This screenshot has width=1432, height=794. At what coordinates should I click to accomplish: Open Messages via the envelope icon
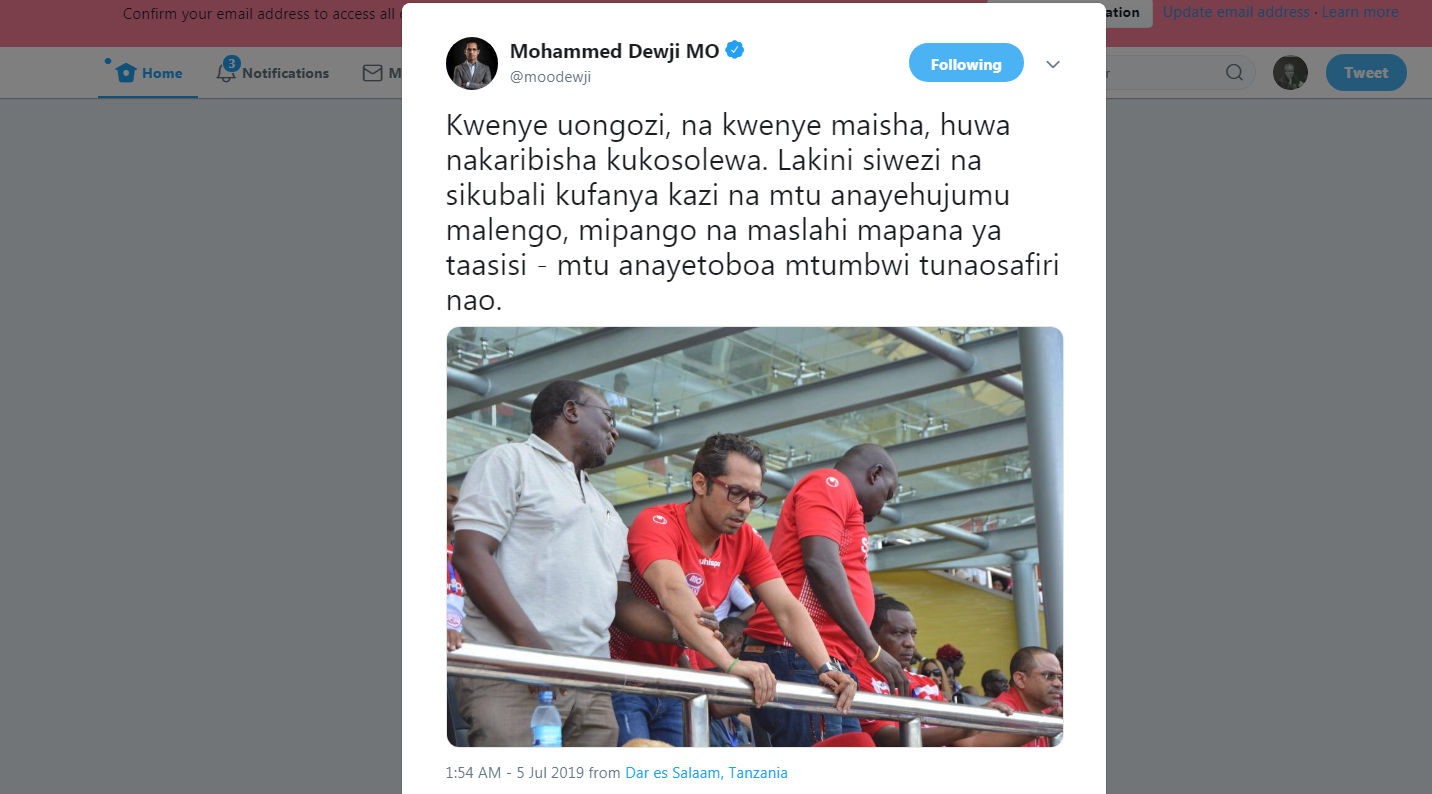pos(372,73)
